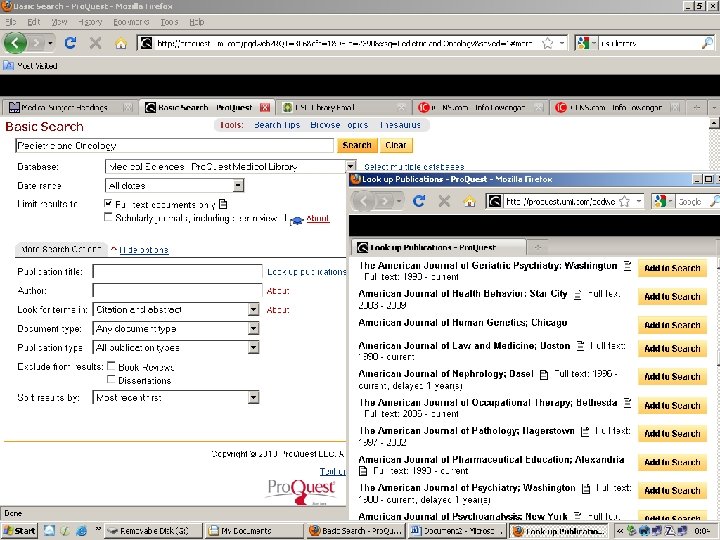The image size is (720, 540).
Task: Open Date range All dates dropdown
Action: 238,186
